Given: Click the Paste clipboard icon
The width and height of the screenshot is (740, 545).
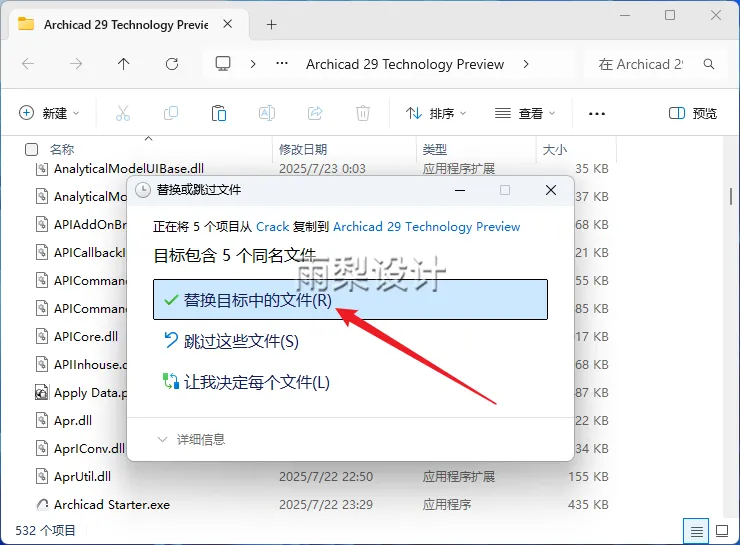Looking at the screenshot, I should coord(219,113).
